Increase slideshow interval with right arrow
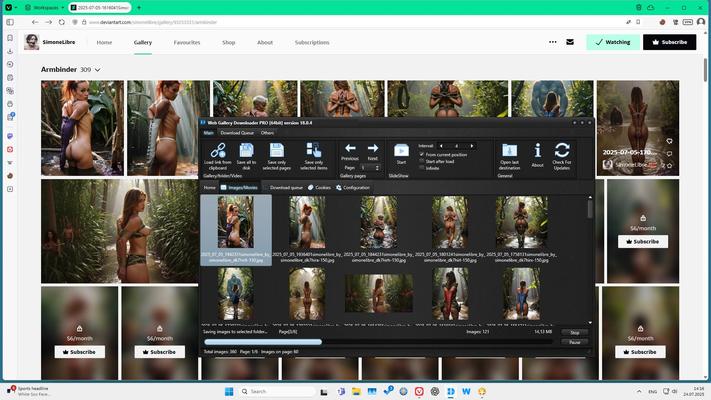Viewport: 711px width, 400px height. (x=472, y=146)
